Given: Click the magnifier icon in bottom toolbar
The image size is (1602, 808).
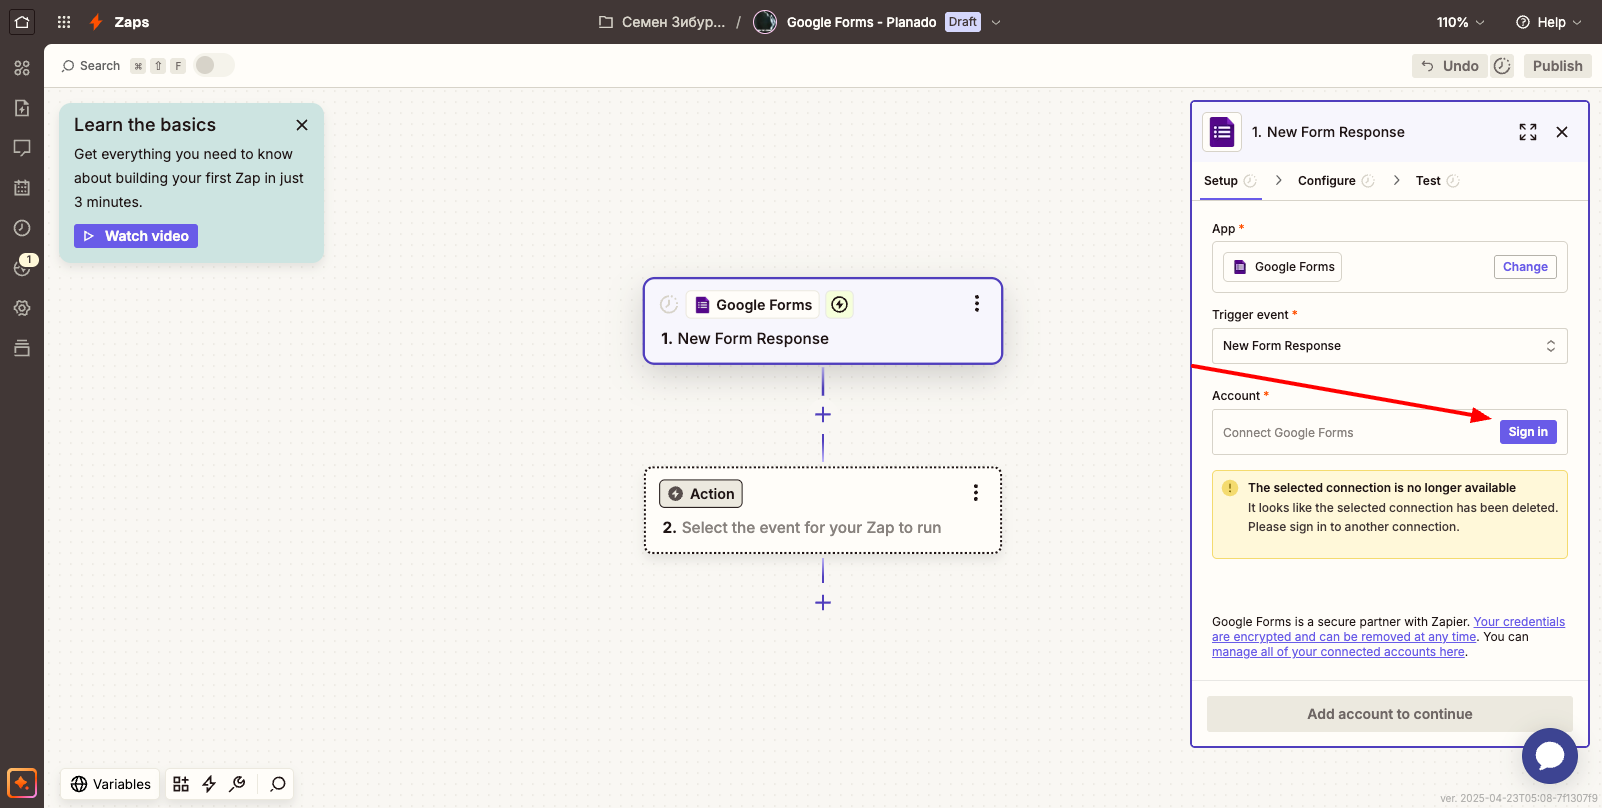Looking at the screenshot, I should tap(278, 784).
